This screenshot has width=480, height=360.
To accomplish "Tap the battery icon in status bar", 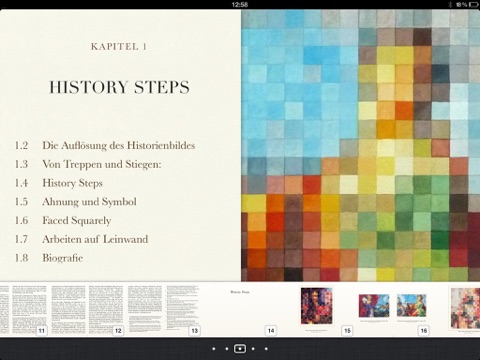I will point(474,4).
